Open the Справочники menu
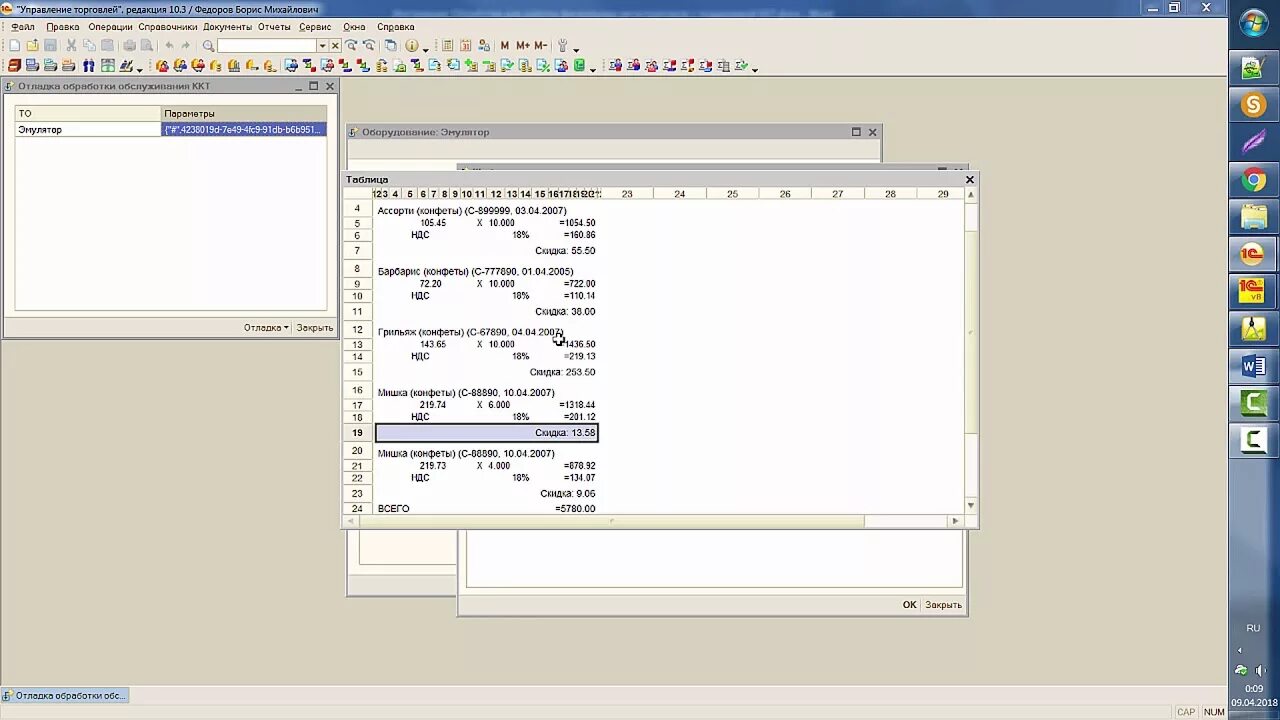The height and width of the screenshot is (720, 1280). coord(168,27)
